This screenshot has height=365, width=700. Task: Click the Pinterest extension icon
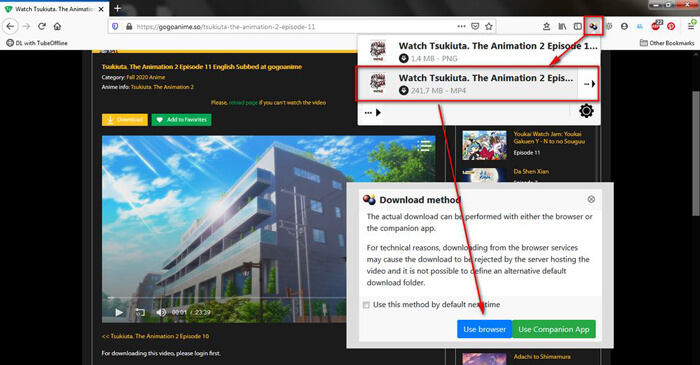point(671,27)
